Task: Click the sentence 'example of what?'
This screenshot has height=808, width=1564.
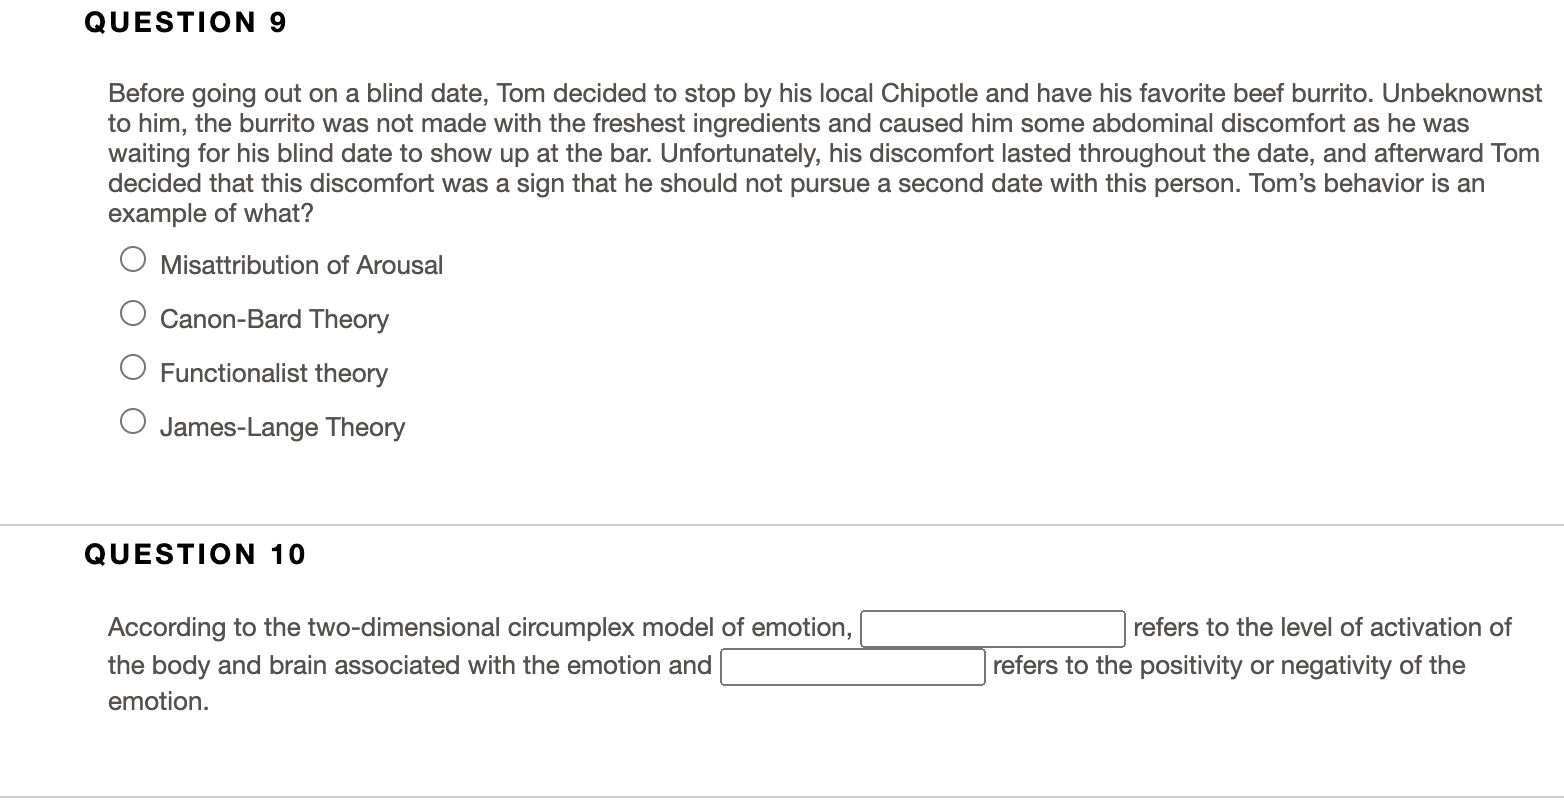Action: (x=210, y=214)
